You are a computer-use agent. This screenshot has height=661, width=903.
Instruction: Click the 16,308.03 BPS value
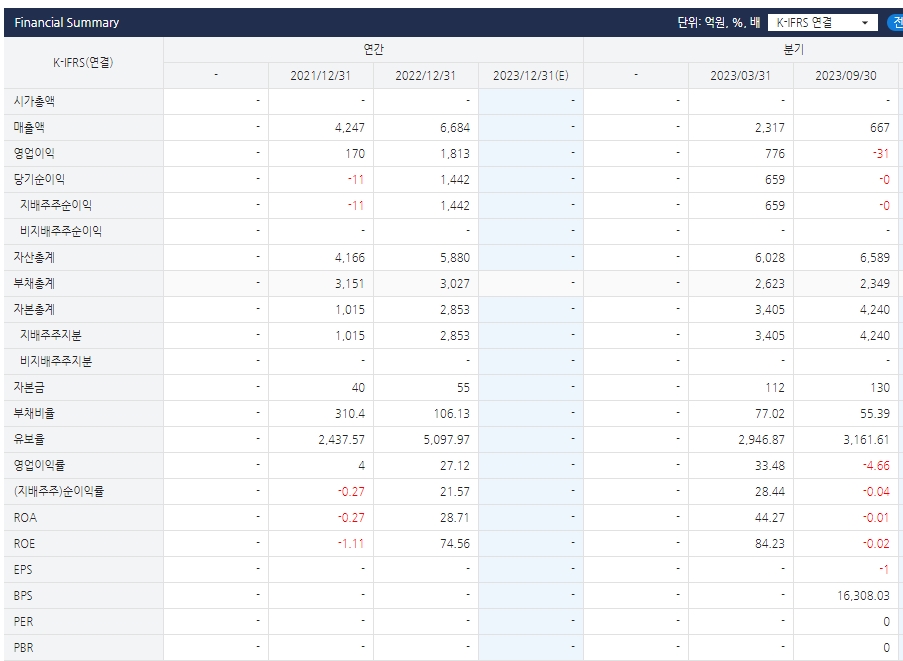864,595
